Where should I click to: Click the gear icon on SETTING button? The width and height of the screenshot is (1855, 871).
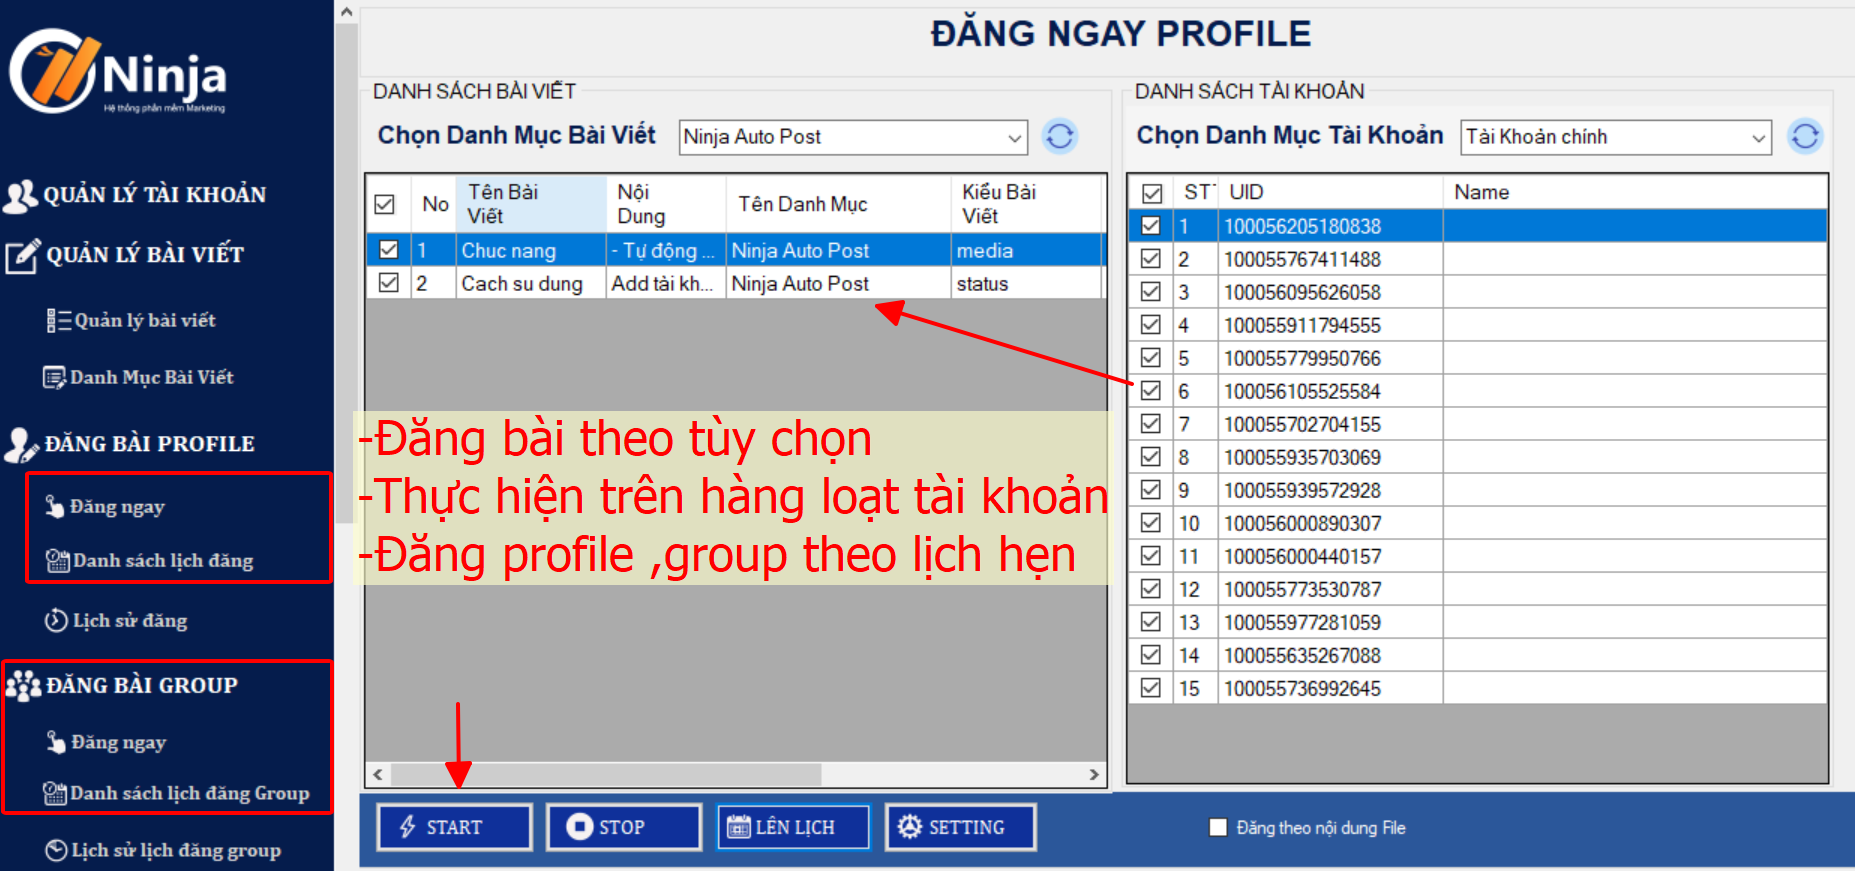[909, 827]
